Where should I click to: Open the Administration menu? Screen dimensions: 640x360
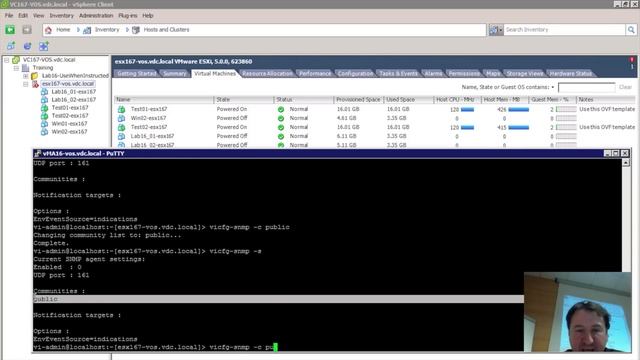96,16
